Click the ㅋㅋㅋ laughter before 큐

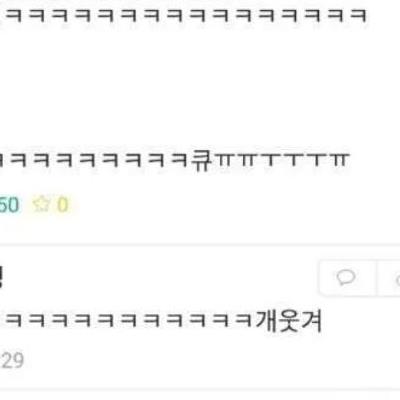click(x=96, y=161)
